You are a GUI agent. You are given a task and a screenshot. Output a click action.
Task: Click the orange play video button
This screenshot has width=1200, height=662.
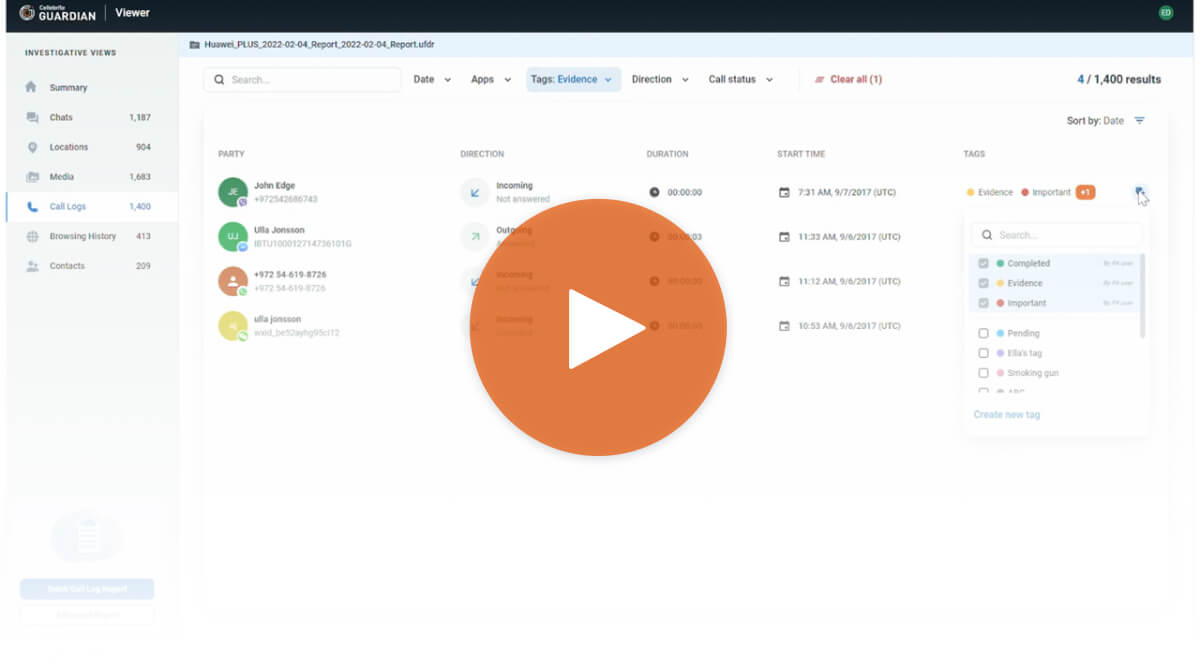[598, 328]
